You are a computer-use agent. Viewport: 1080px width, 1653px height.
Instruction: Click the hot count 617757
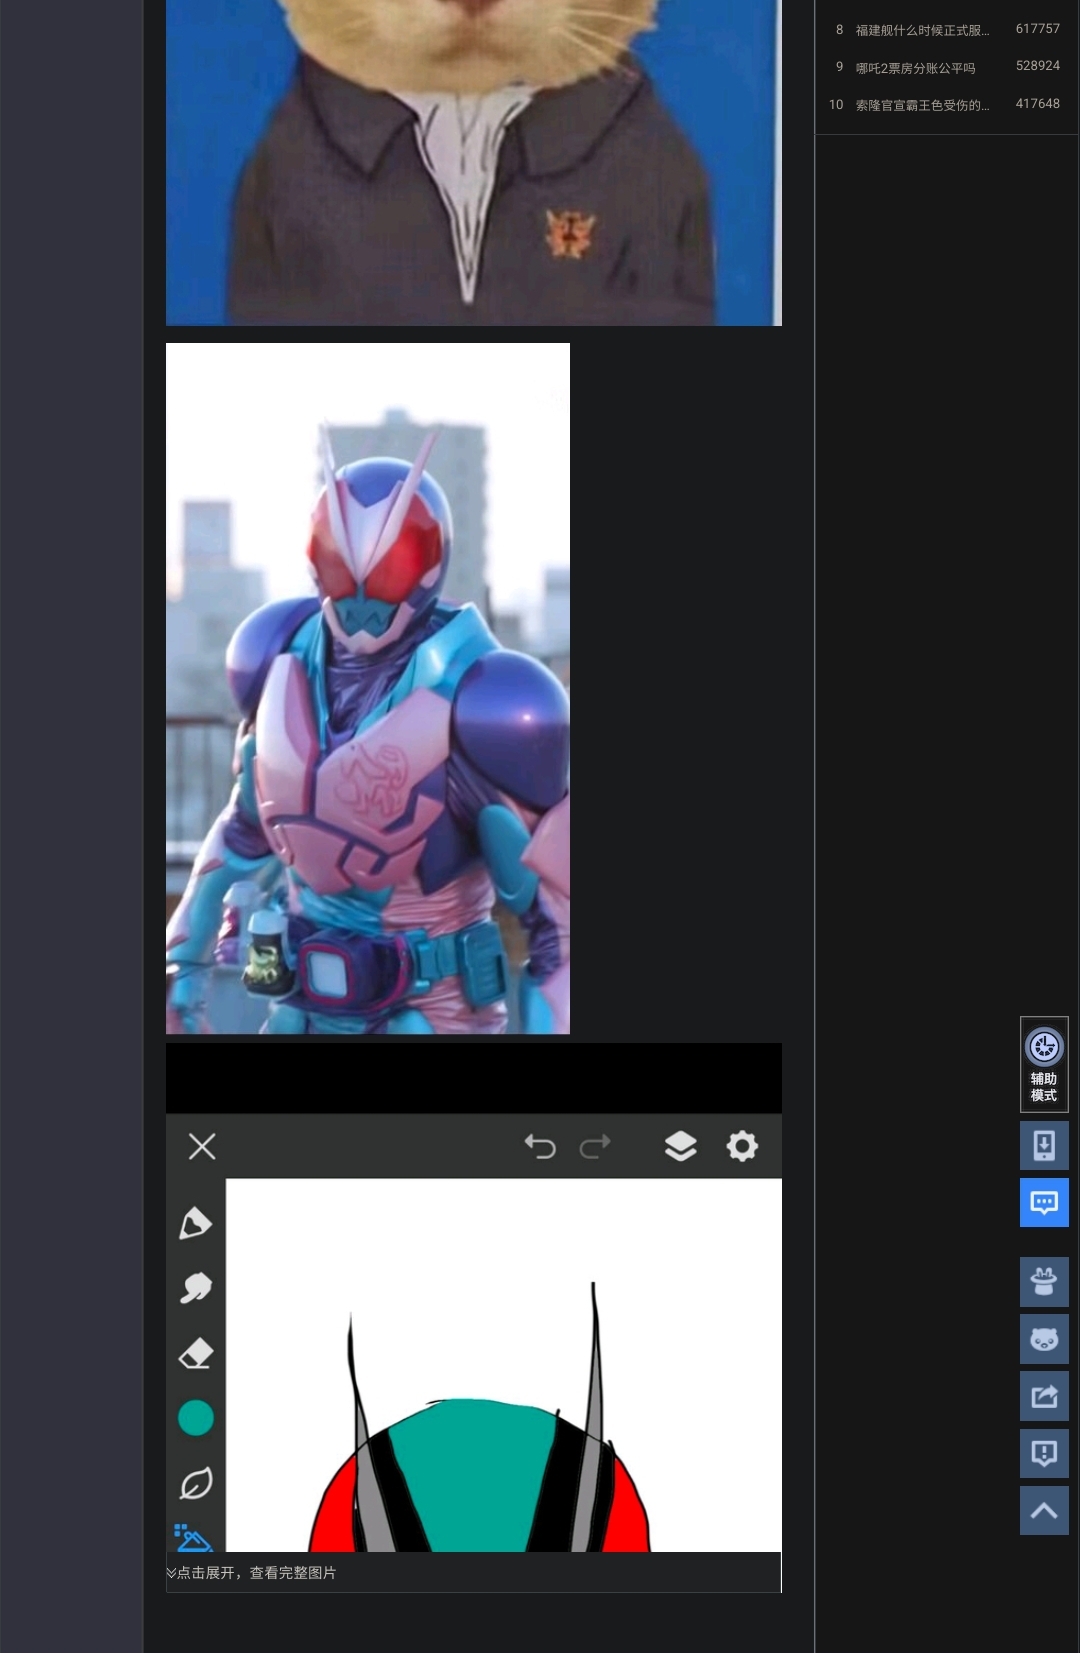pyautogui.click(x=1037, y=29)
